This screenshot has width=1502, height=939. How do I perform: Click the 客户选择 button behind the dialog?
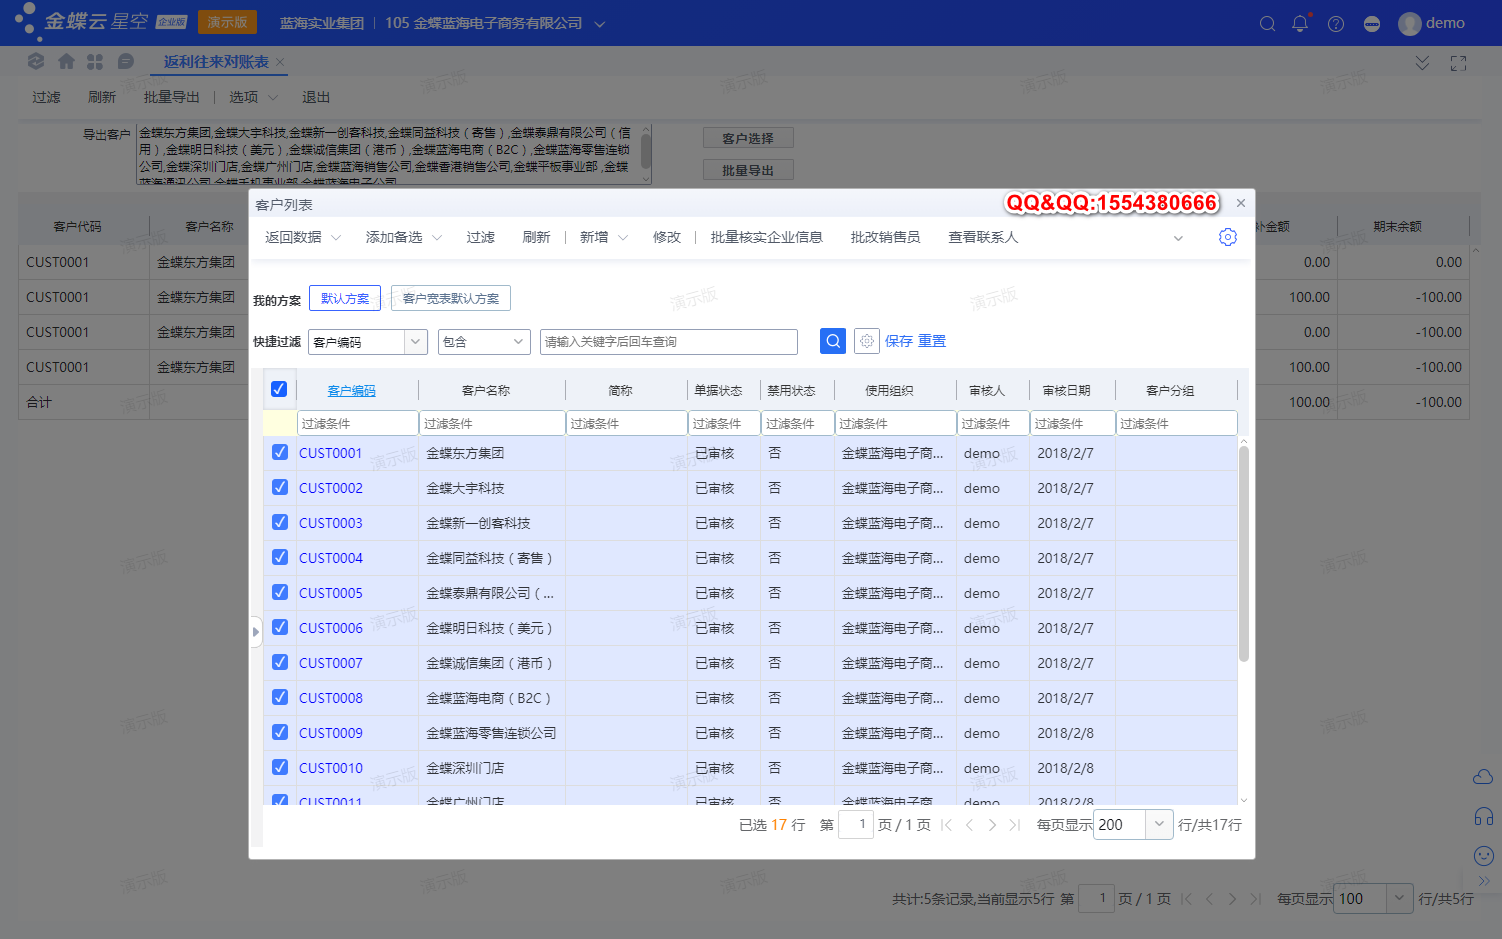(x=748, y=138)
